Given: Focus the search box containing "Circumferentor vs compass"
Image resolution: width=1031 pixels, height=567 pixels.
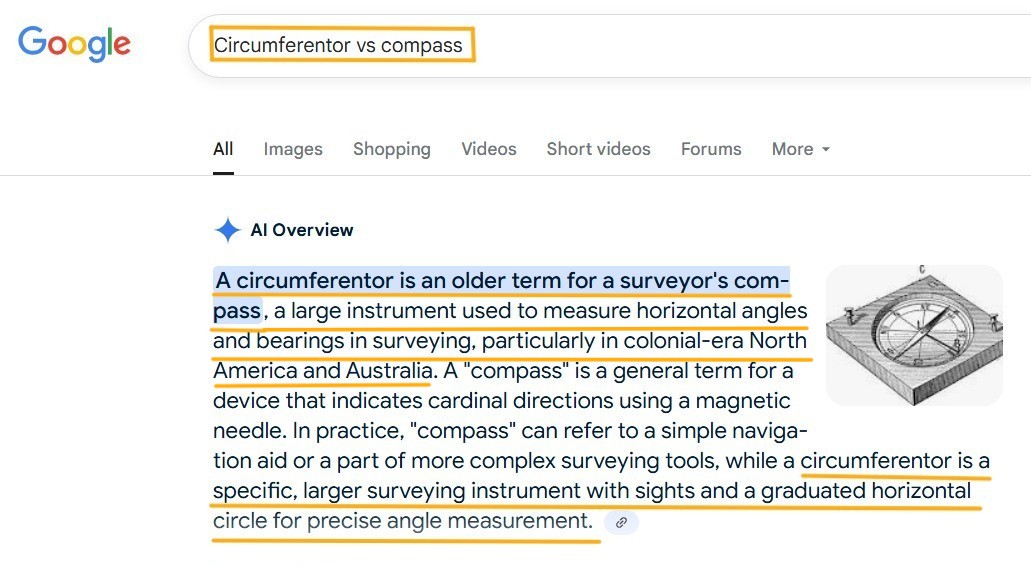Looking at the screenshot, I should (x=340, y=45).
